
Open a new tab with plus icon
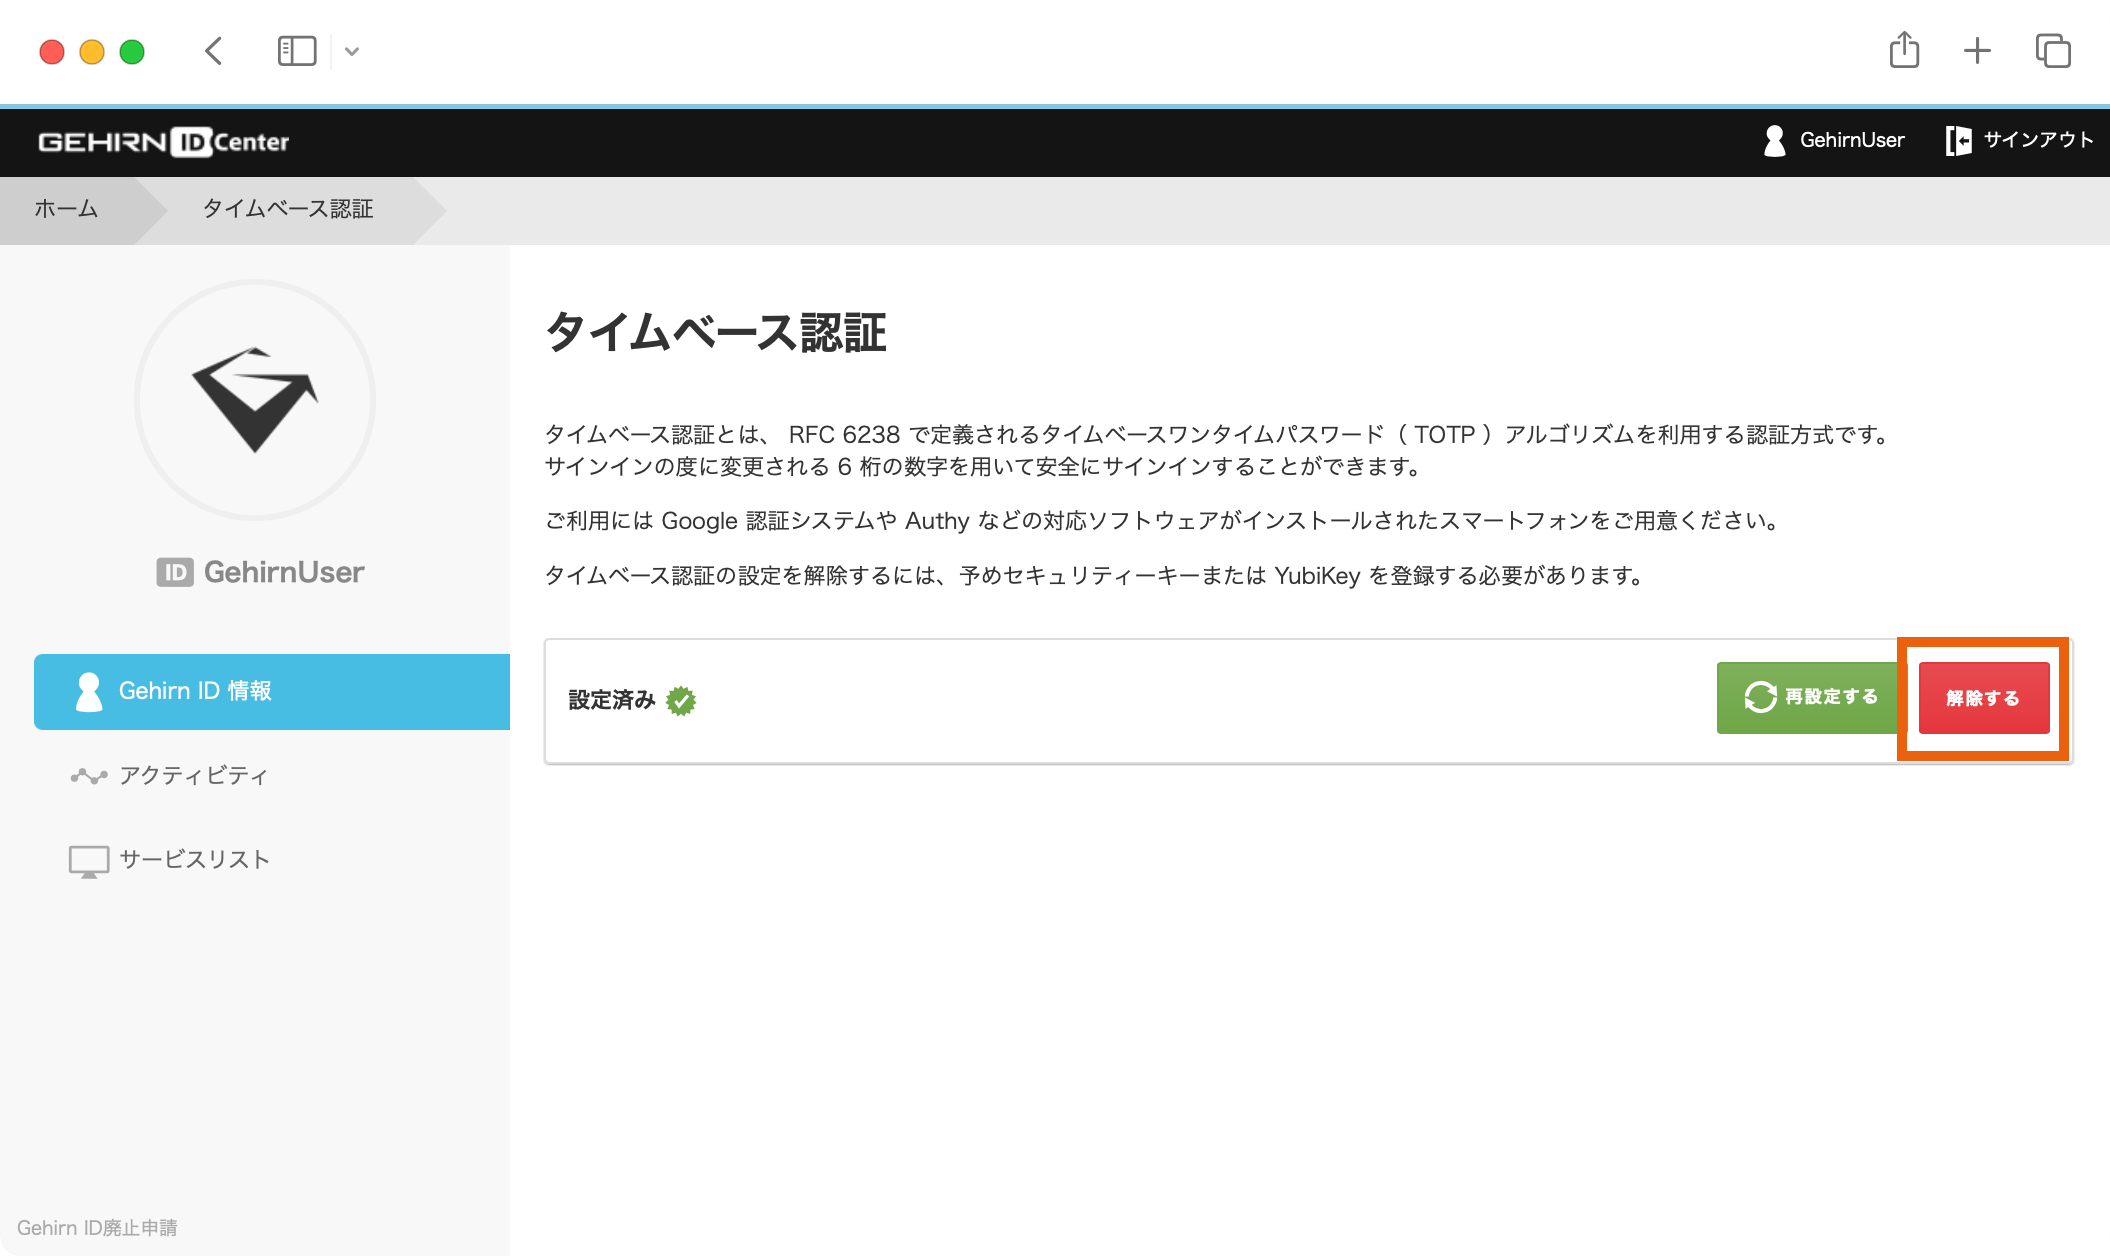1977,51
